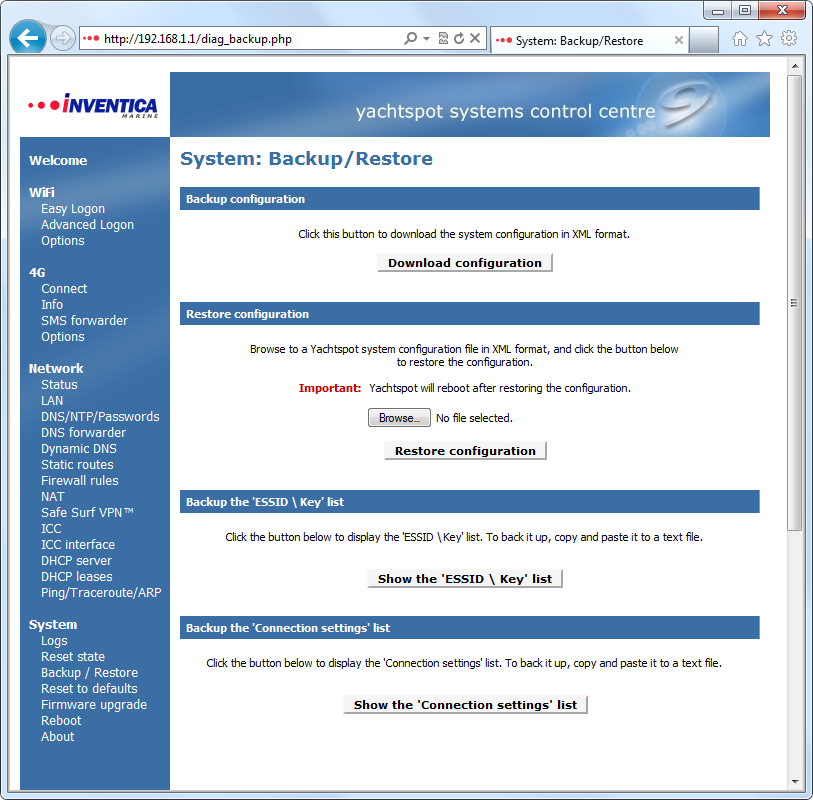Image resolution: width=813 pixels, height=800 pixels.
Task: Open the address bar dropdown arrow
Action: pyautogui.click(x=426, y=39)
